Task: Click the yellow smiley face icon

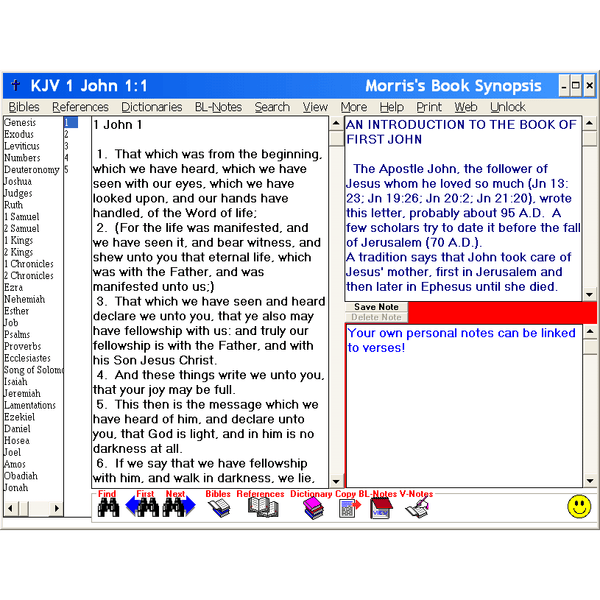Action: tap(579, 507)
